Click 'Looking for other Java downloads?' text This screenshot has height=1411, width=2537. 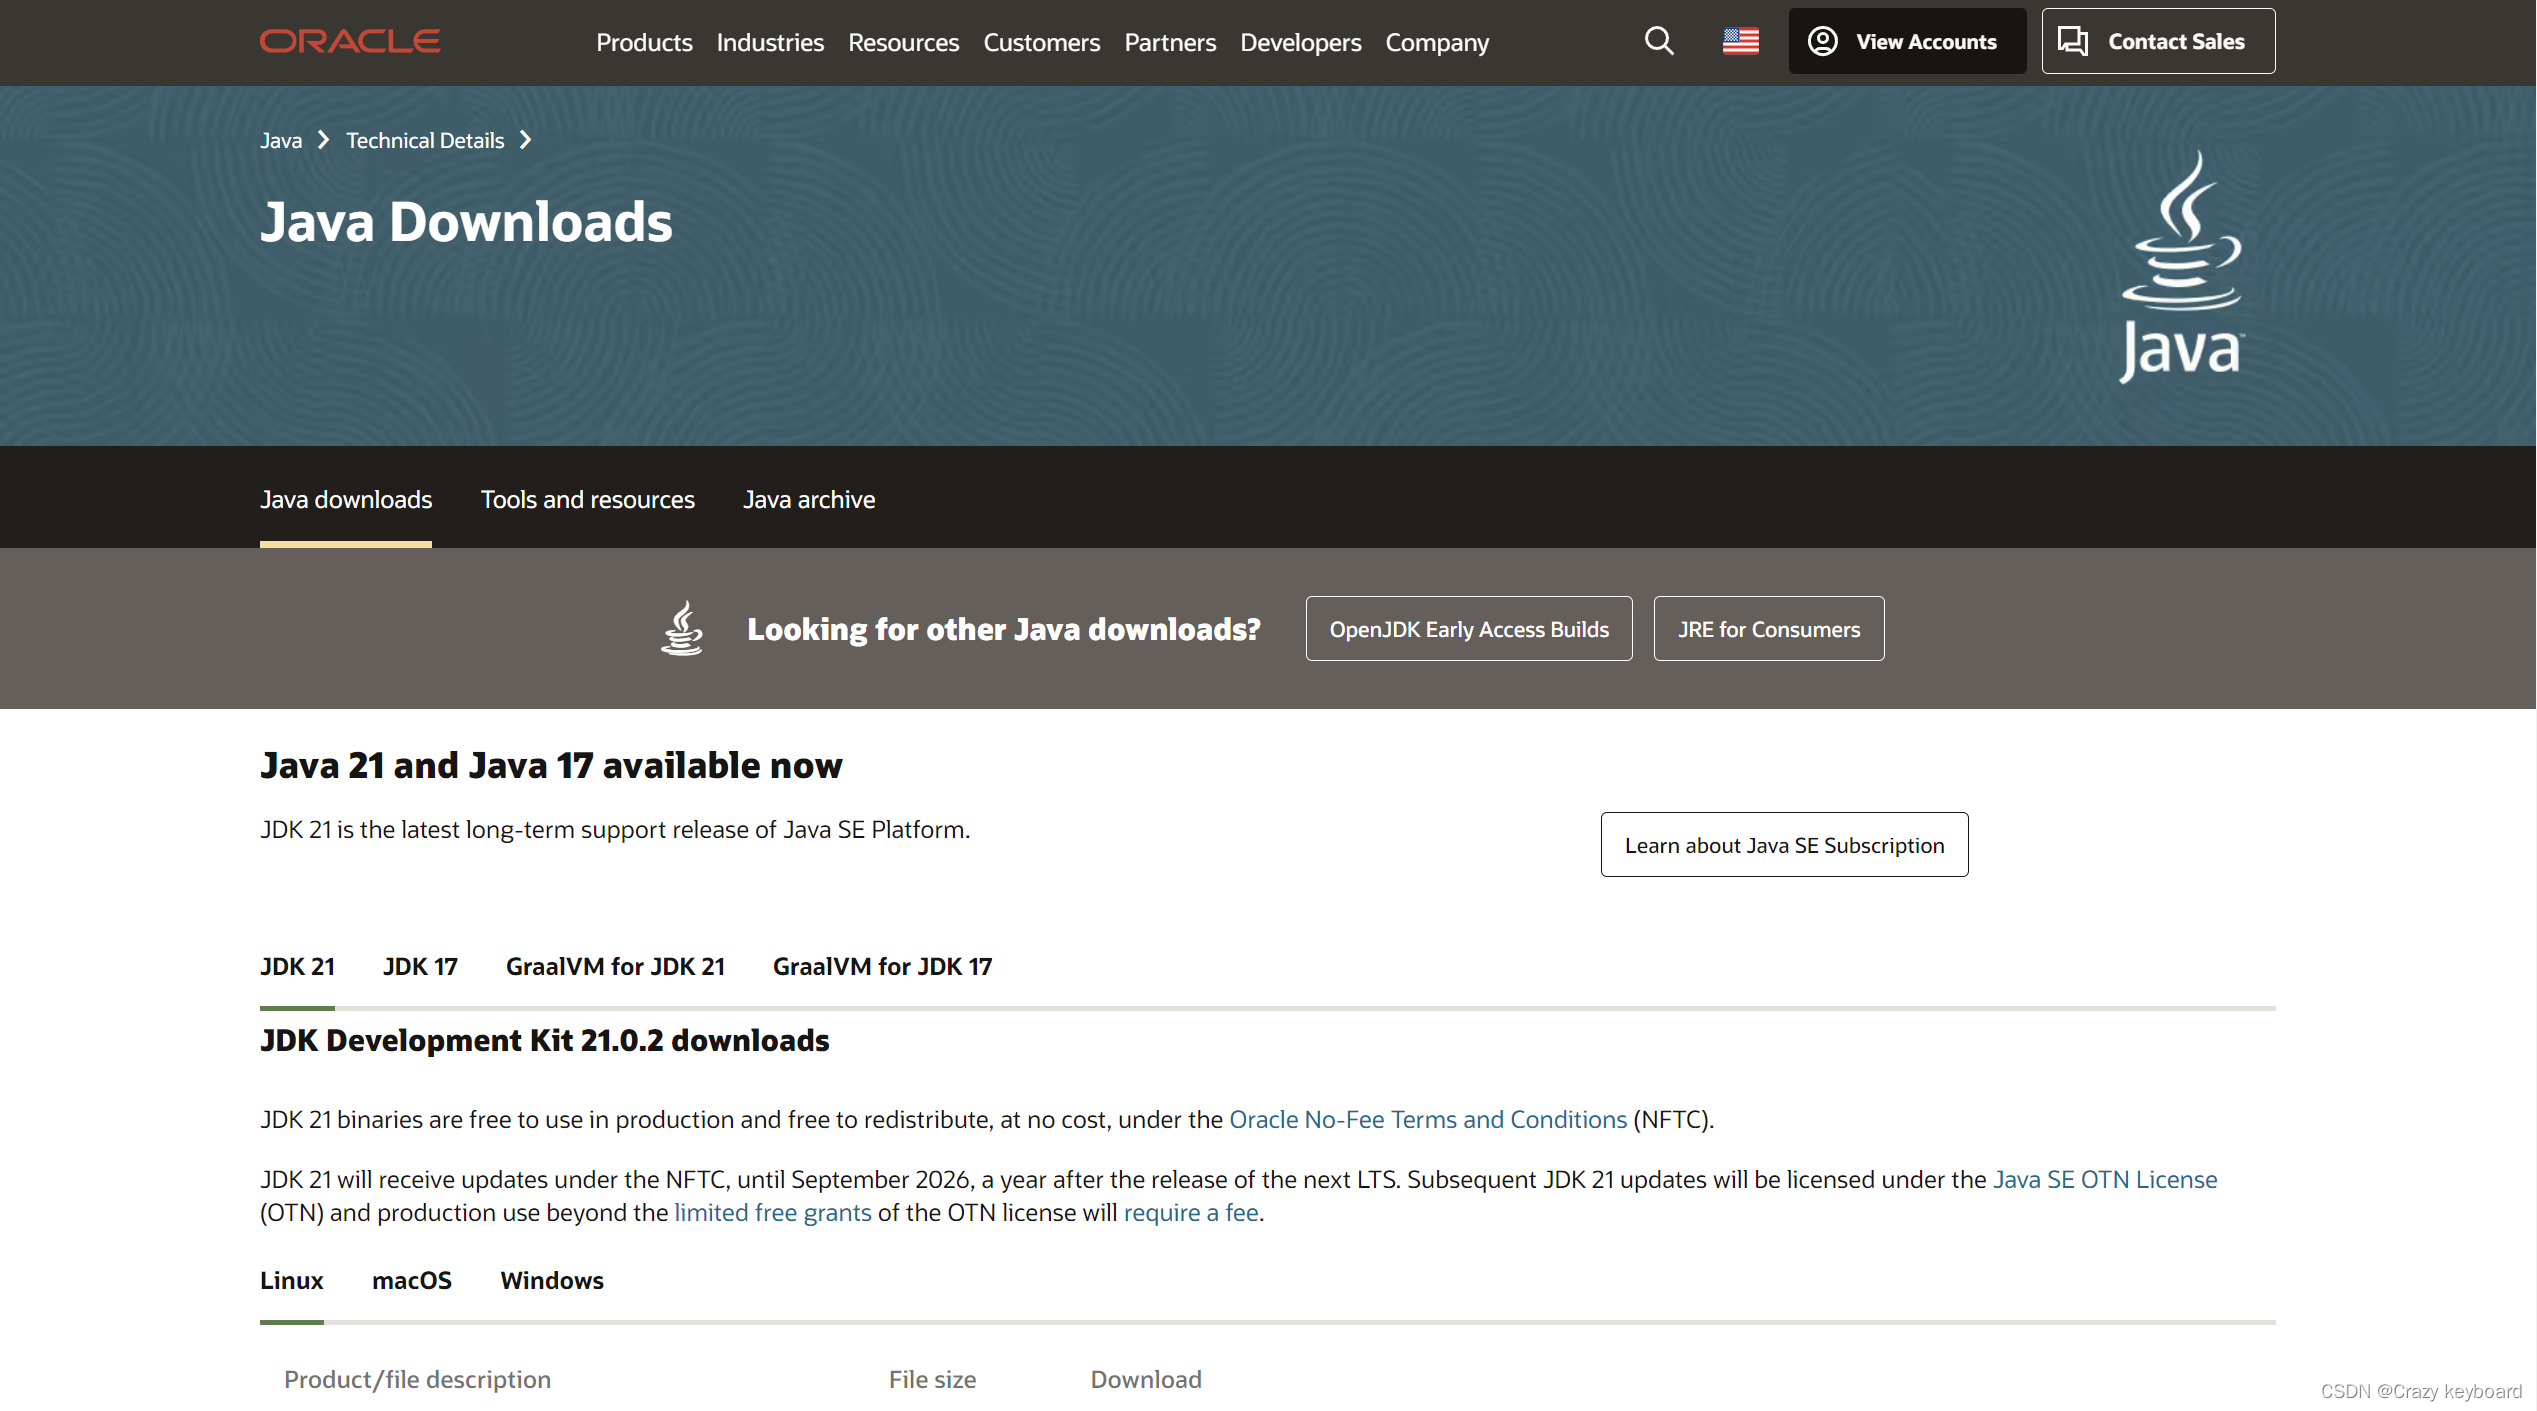point(1004,629)
